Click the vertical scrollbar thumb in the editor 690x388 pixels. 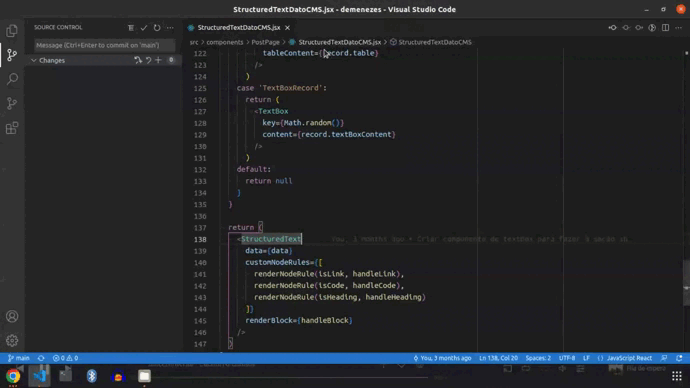pyautogui.click(x=686, y=283)
